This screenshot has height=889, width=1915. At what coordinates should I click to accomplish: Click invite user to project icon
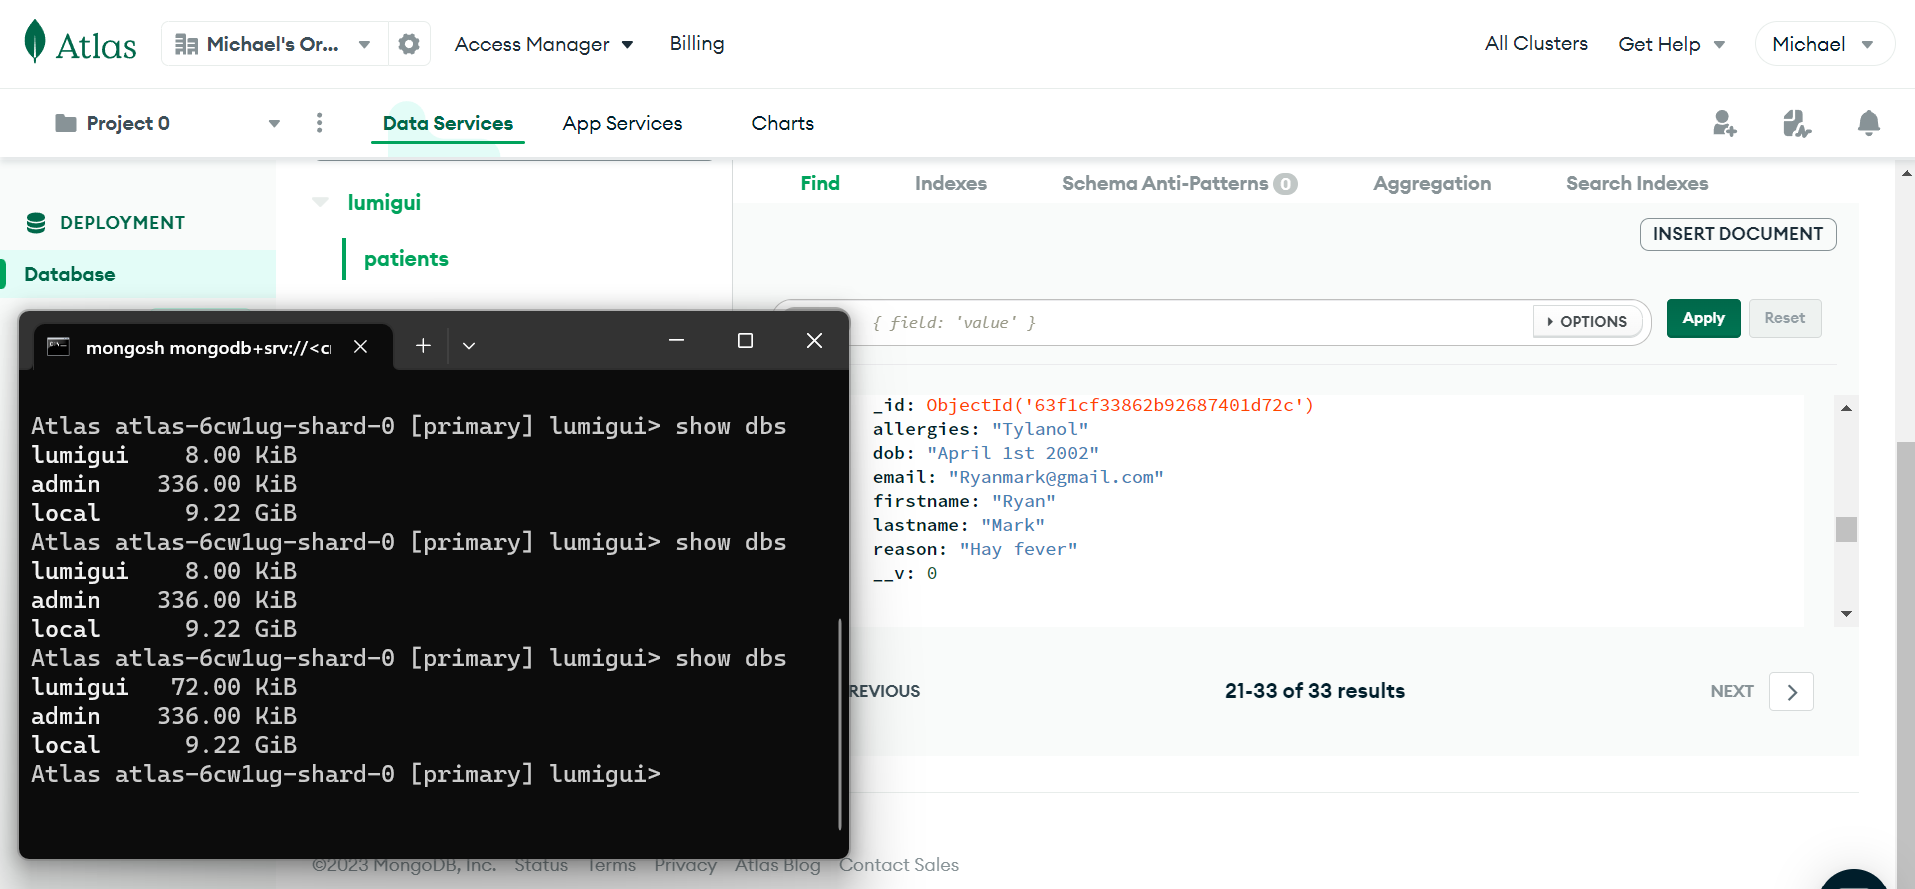click(x=1724, y=123)
